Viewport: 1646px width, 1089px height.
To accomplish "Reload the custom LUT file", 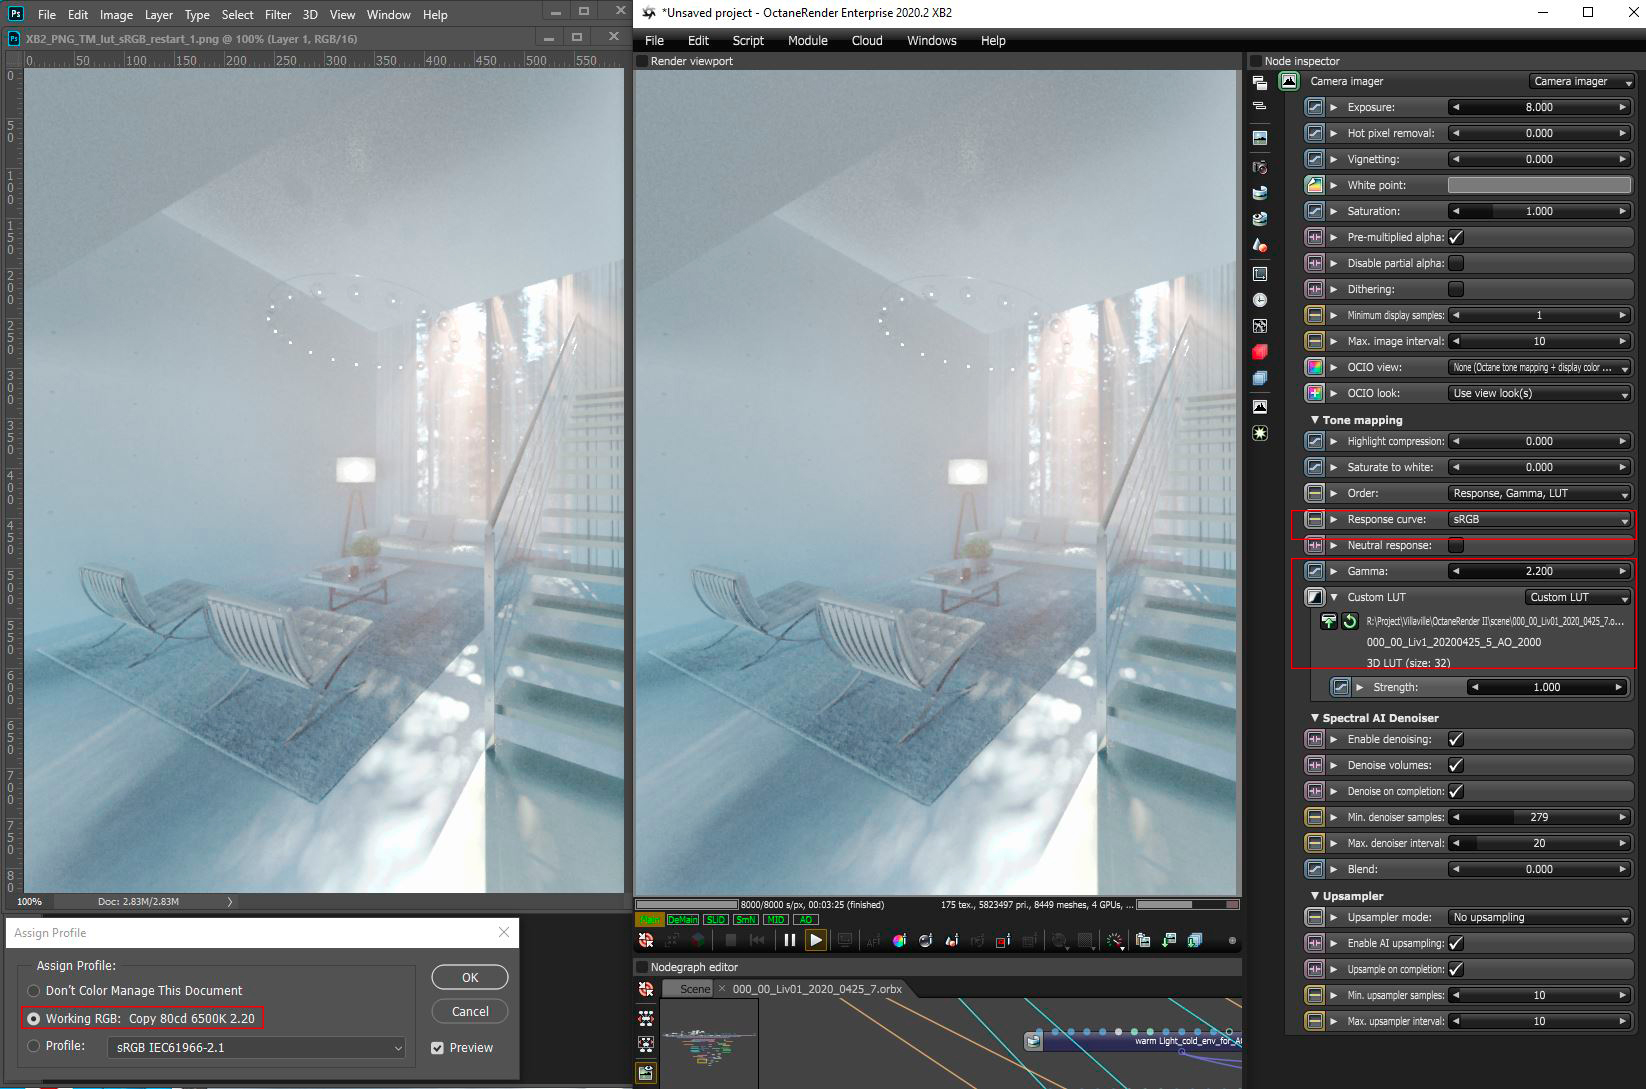I will click(1349, 622).
